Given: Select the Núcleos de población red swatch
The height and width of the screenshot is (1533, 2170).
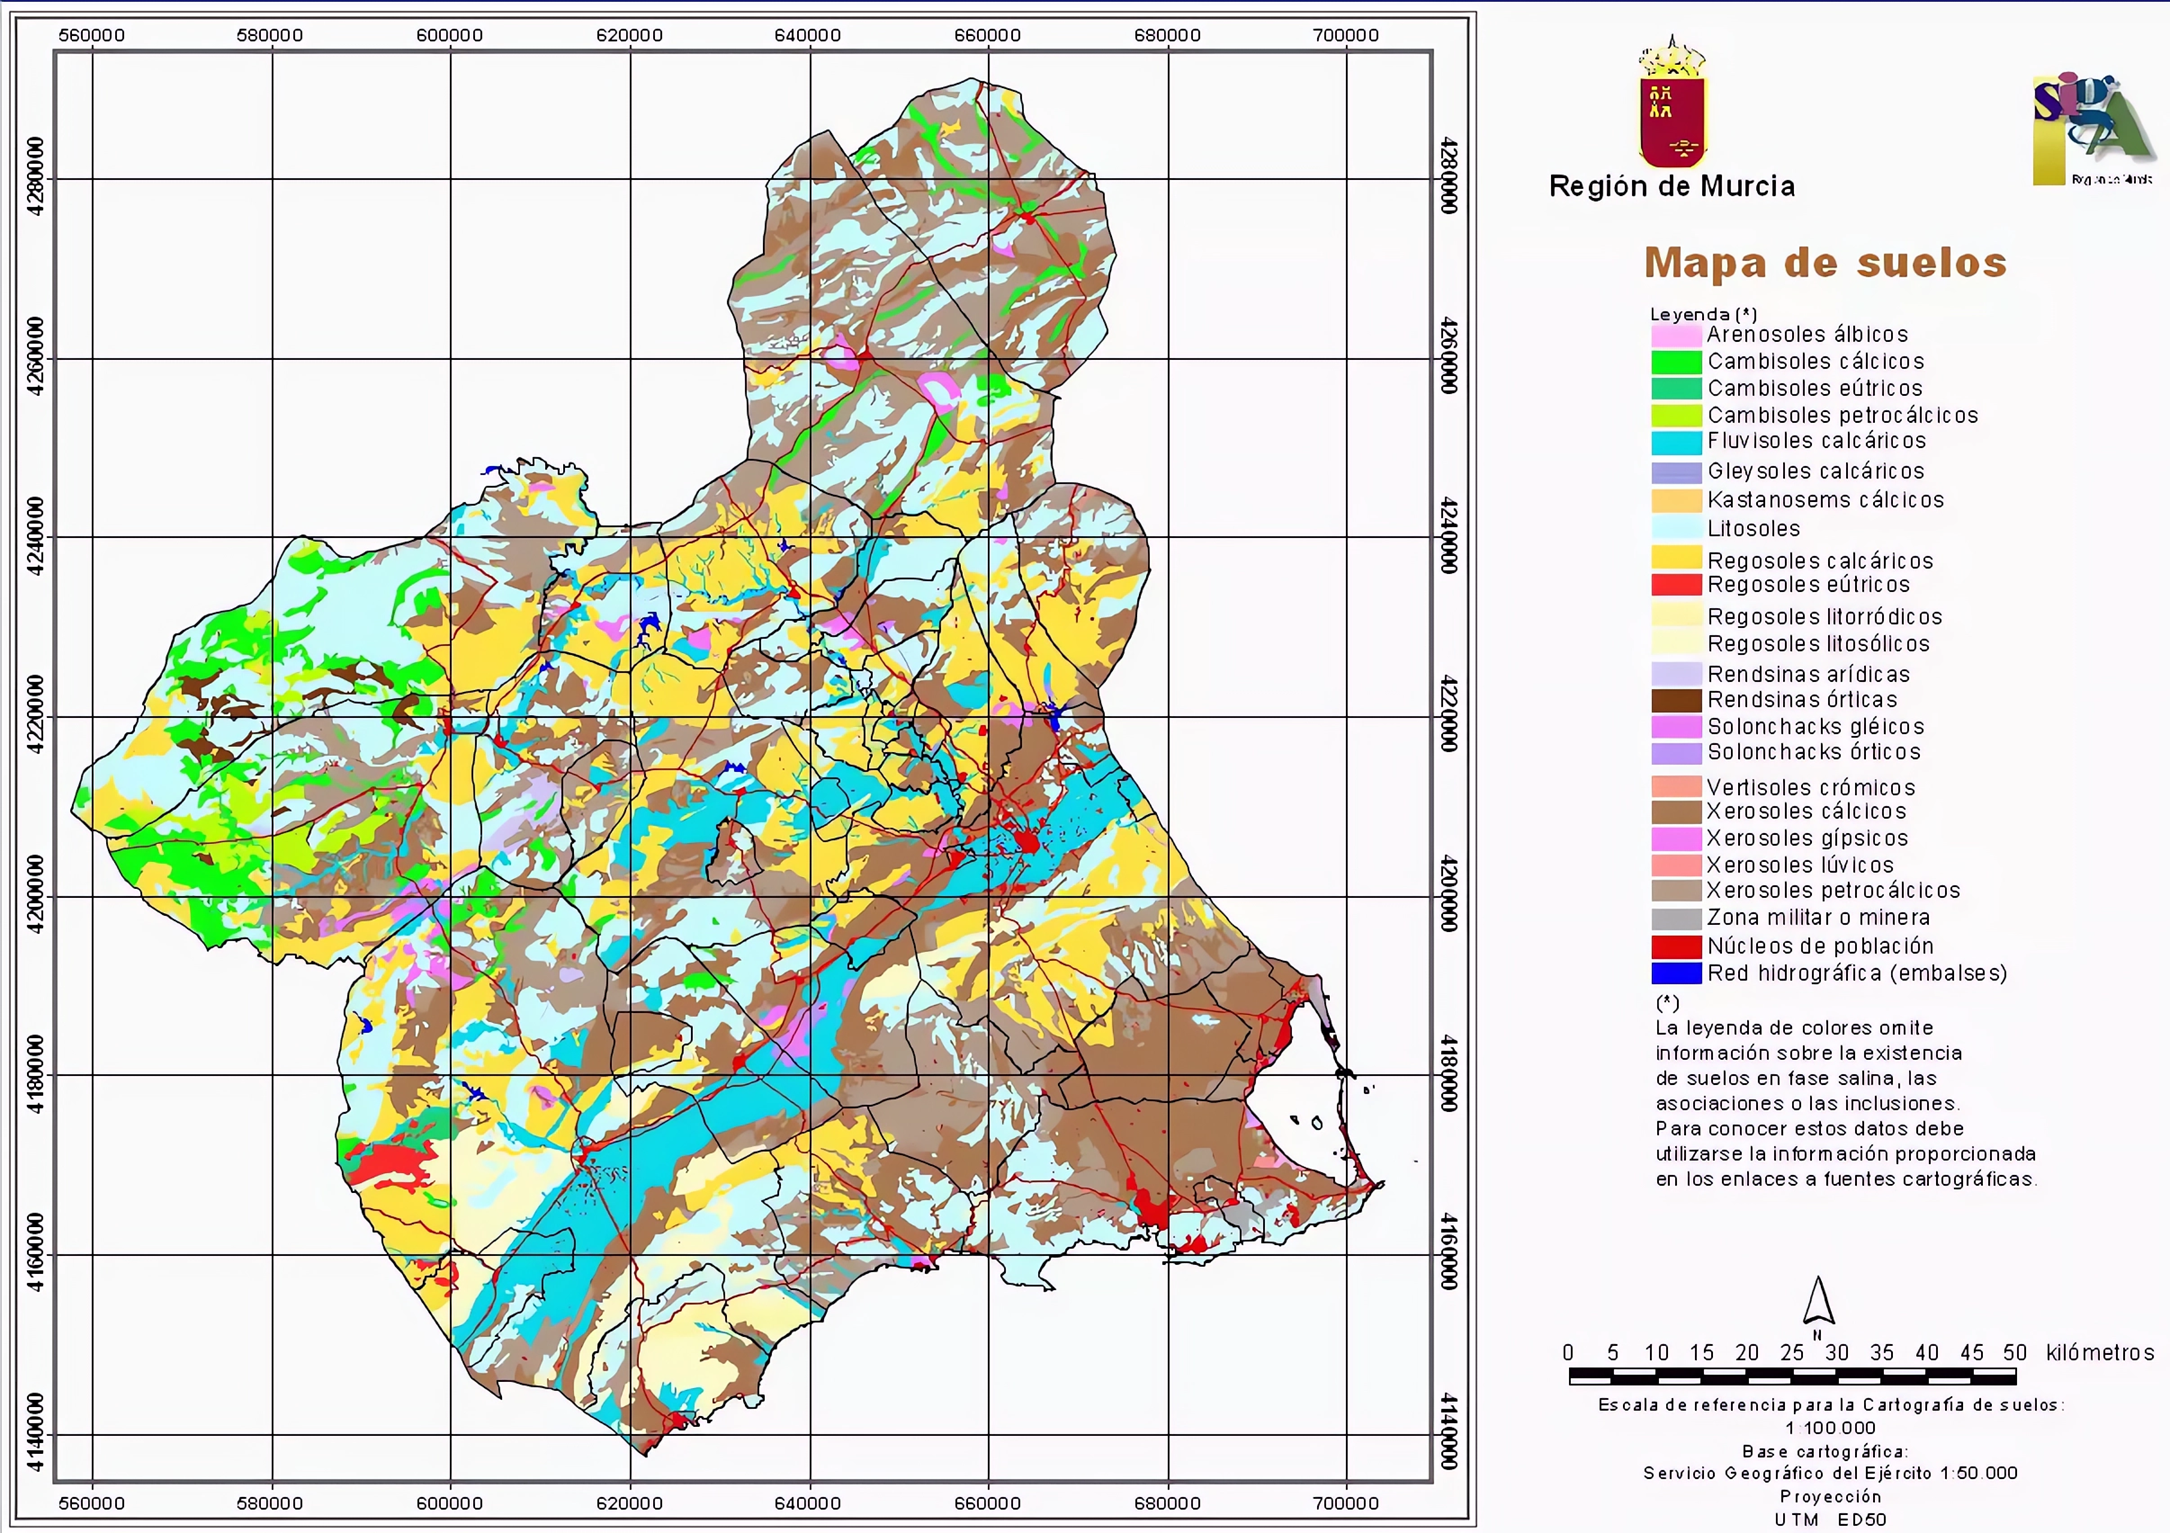Looking at the screenshot, I should [x=1676, y=946].
